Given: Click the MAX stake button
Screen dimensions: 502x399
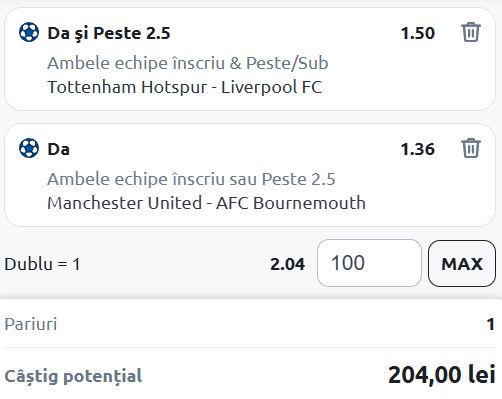Looking at the screenshot, I should (x=462, y=263).
